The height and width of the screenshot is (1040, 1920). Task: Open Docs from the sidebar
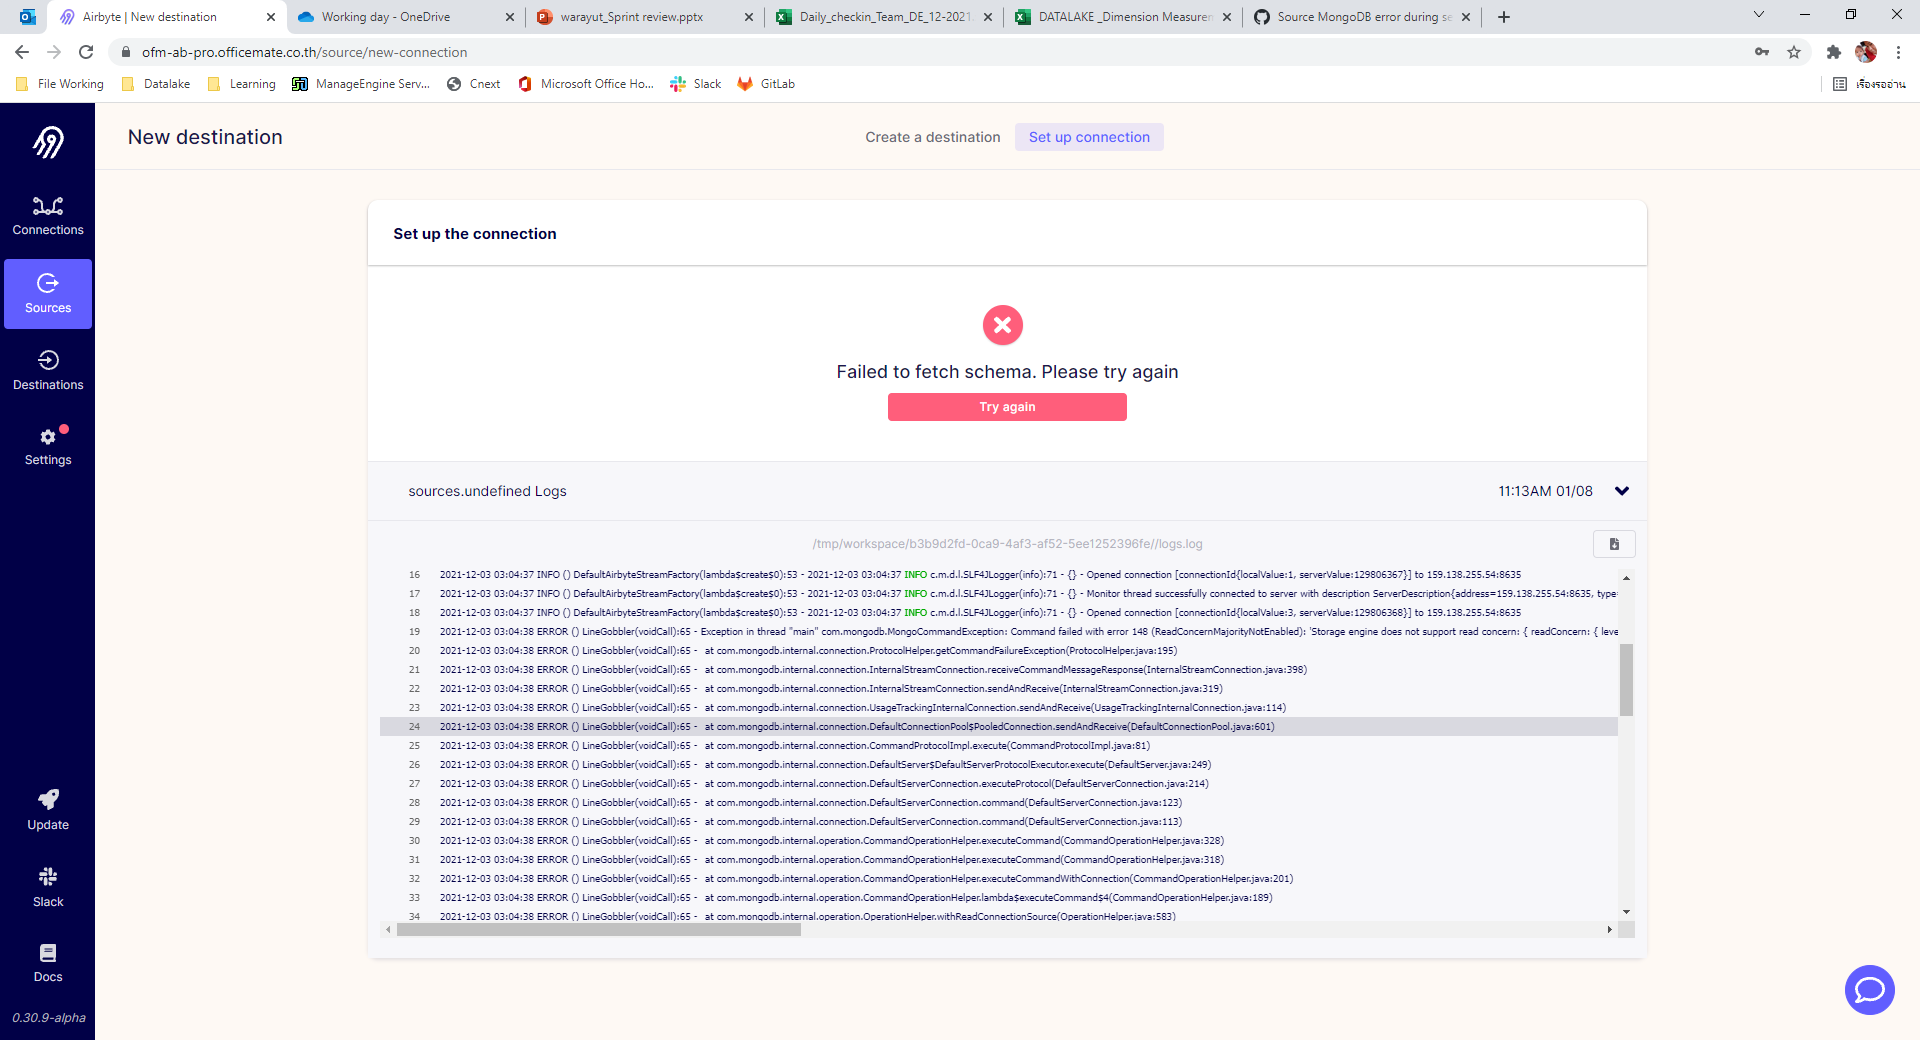47,952
